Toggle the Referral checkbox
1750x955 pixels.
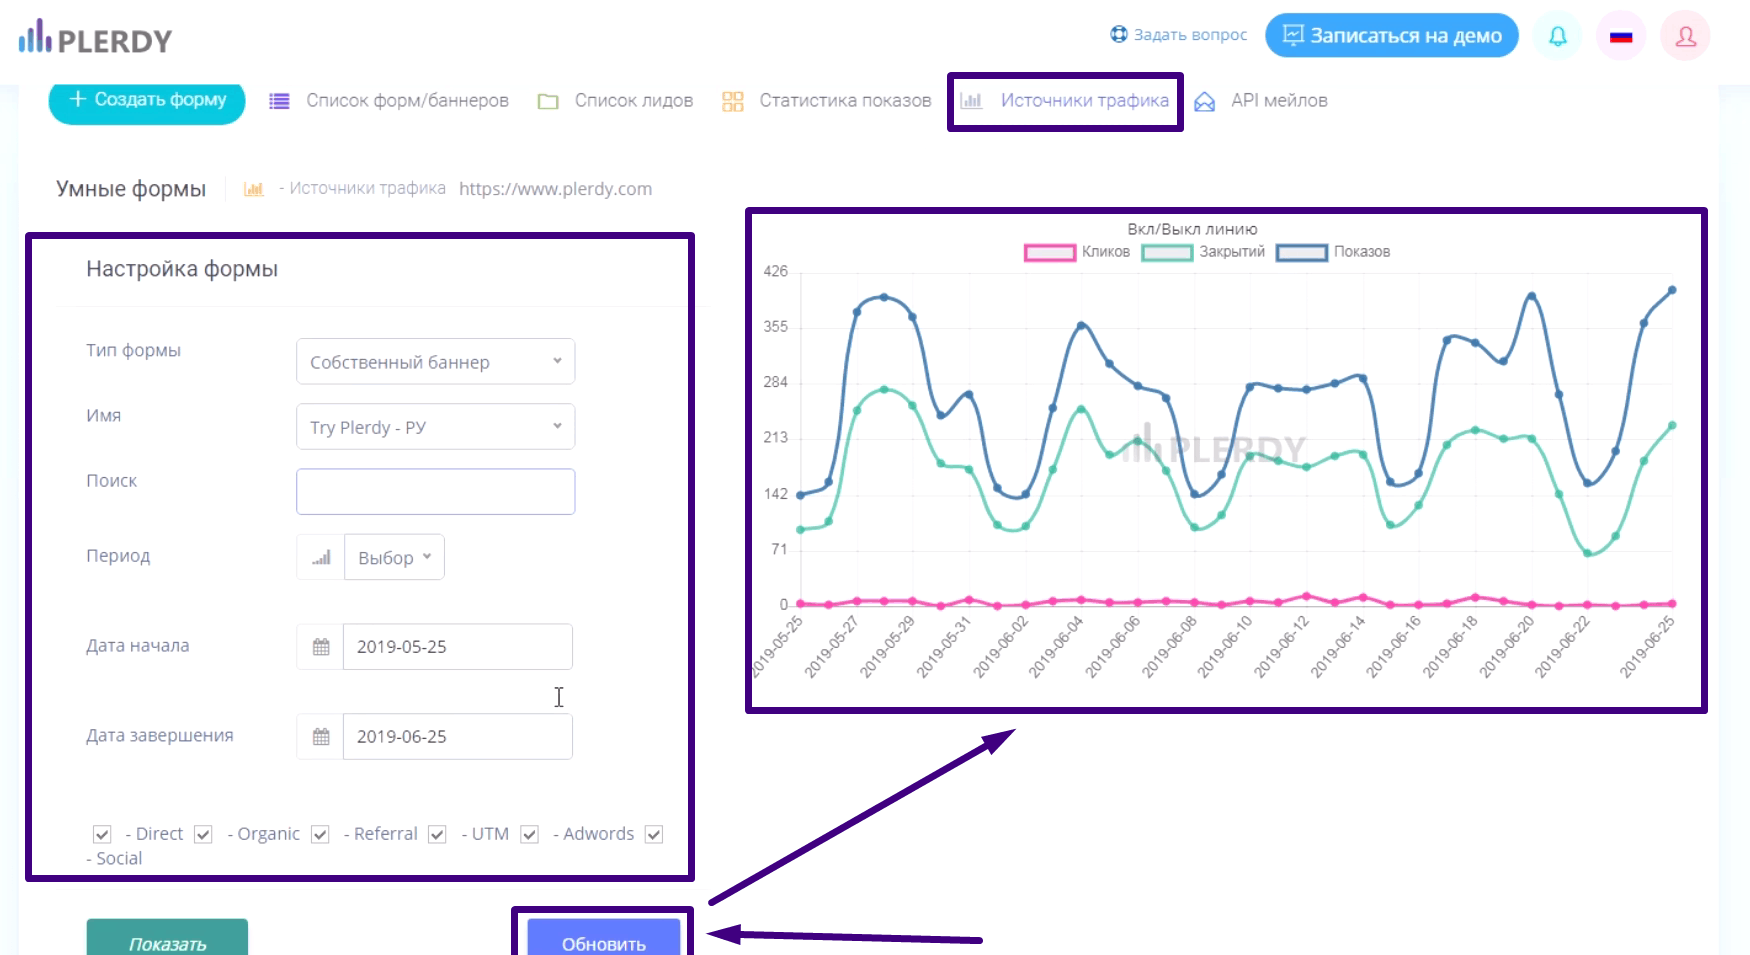click(x=320, y=834)
